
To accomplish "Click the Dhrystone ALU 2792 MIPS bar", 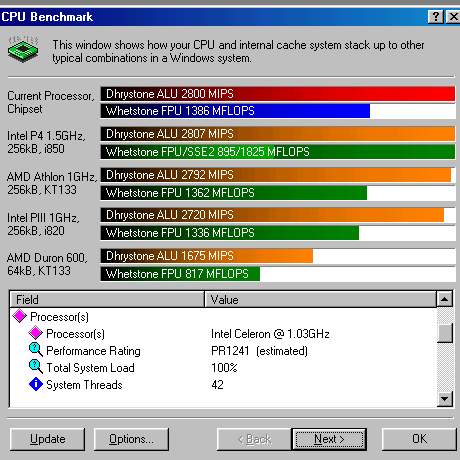I will click(276, 175).
